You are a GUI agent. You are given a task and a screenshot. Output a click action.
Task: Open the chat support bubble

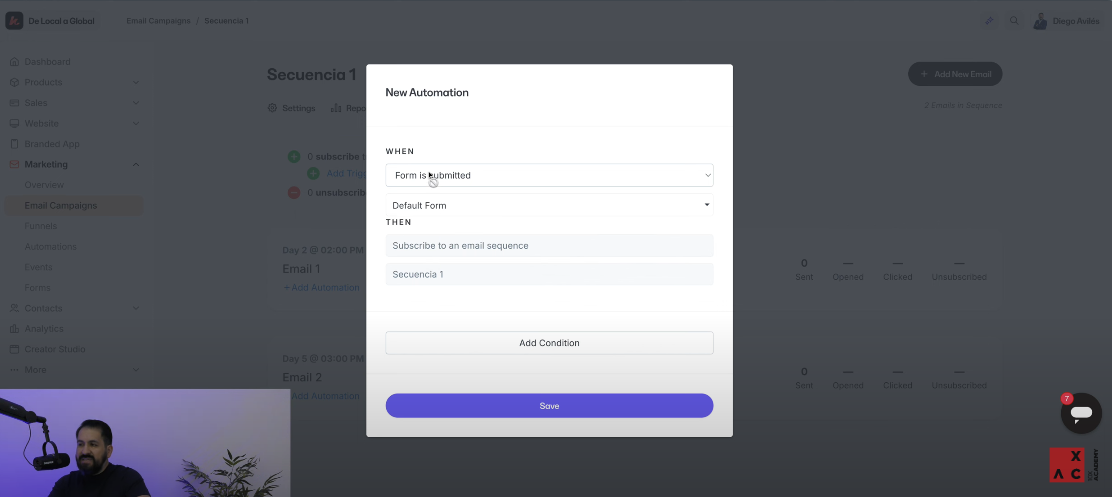[x=1080, y=413]
